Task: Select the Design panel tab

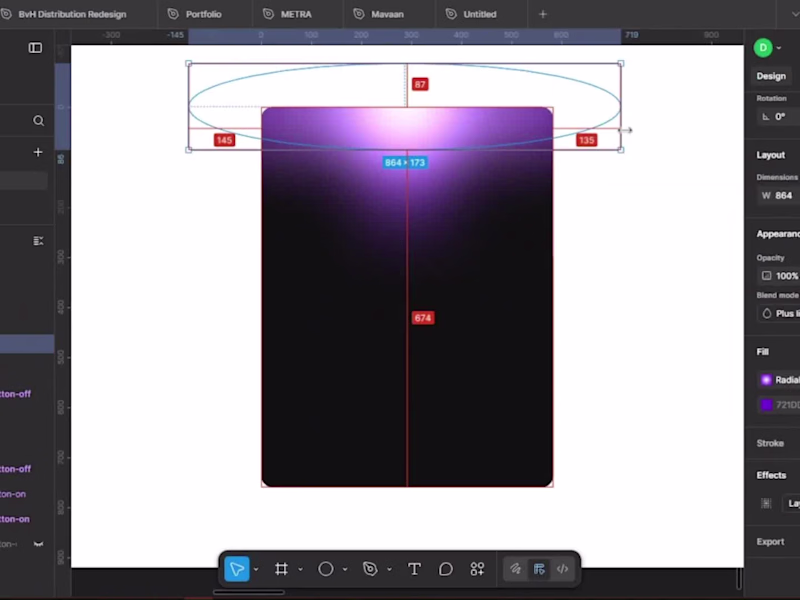Action: coord(771,76)
